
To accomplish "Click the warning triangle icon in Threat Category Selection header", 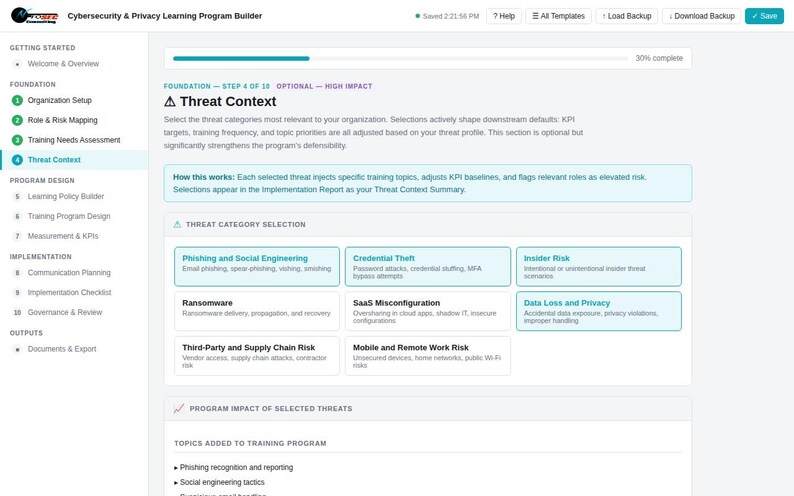I will click(x=177, y=224).
